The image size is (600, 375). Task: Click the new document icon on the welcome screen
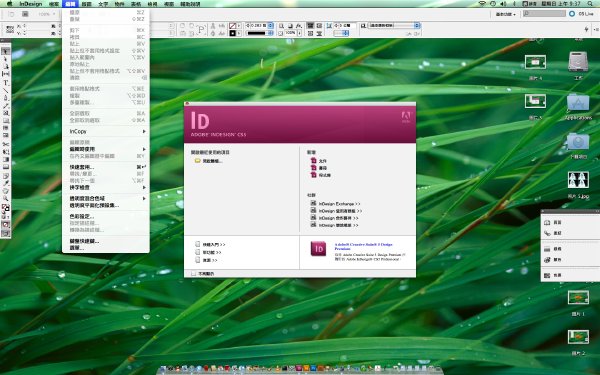pyautogui.click(x=314, y=161)
